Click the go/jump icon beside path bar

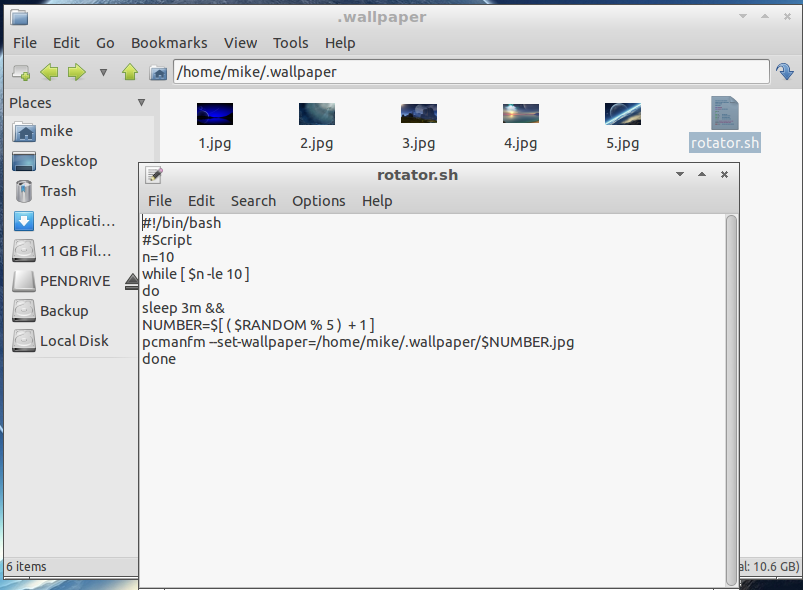point(785,72)
